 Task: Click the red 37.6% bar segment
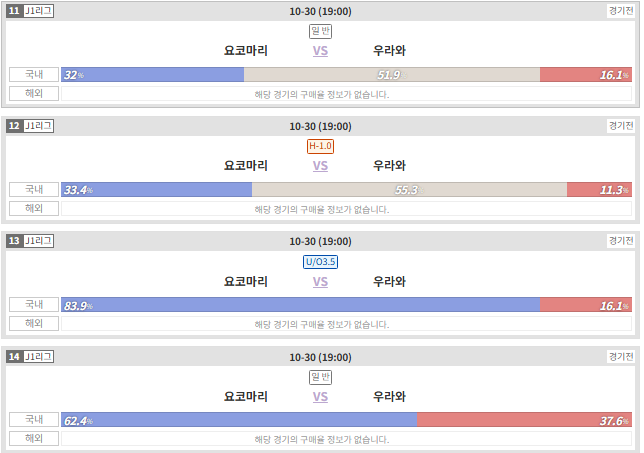[x=524, y=420]
